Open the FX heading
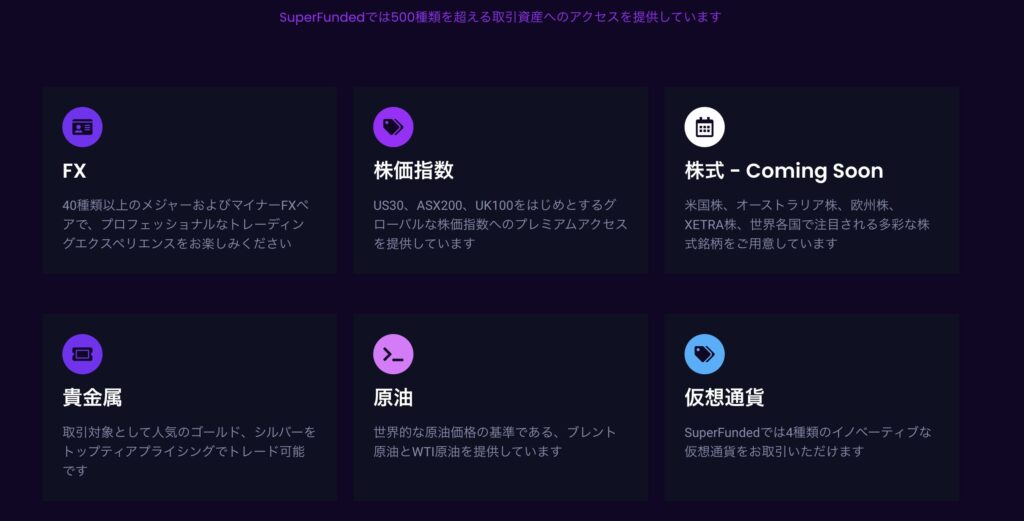This screenshot has width=1024, height=521. point(74,171)
